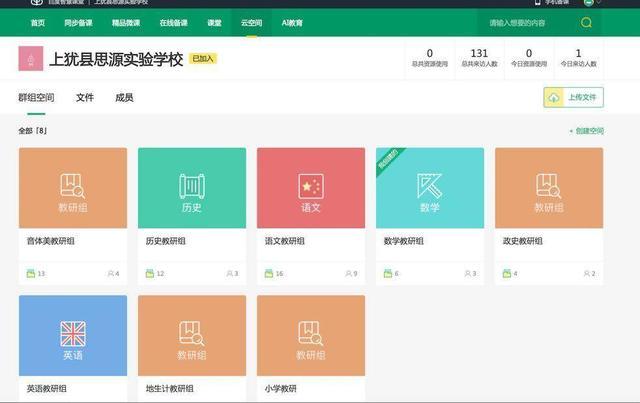Click file count icon under 历史教研组
640x403 pixels.
(150, 273)
